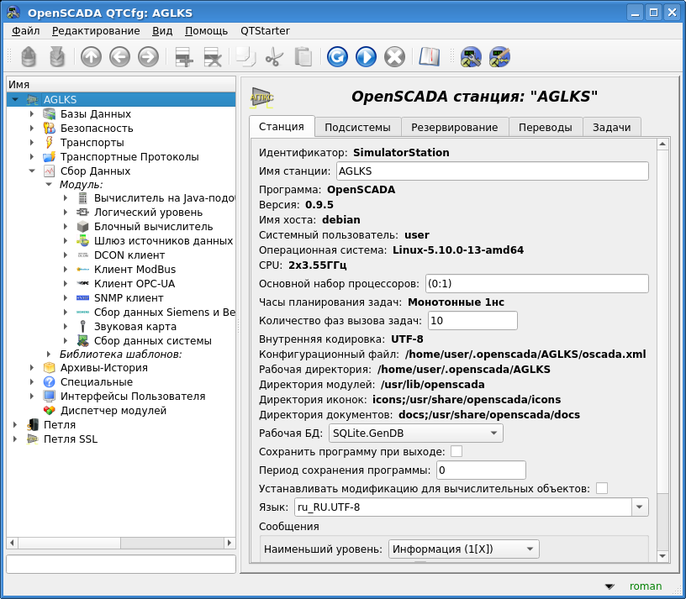Switch to the Подсистемы tab
Viewport: 686px width, 599px height.
click(357, 127)
